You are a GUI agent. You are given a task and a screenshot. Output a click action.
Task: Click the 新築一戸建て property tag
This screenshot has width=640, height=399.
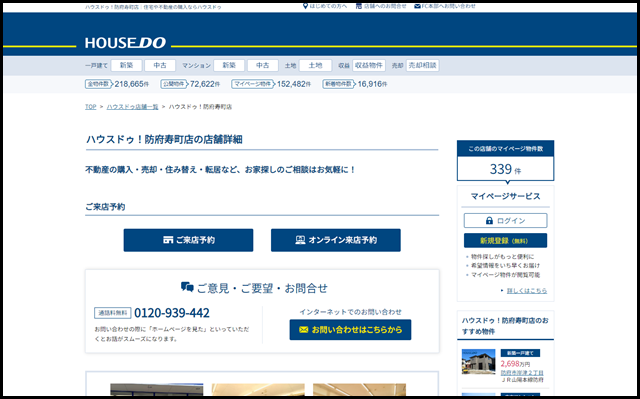click(520, 353)
